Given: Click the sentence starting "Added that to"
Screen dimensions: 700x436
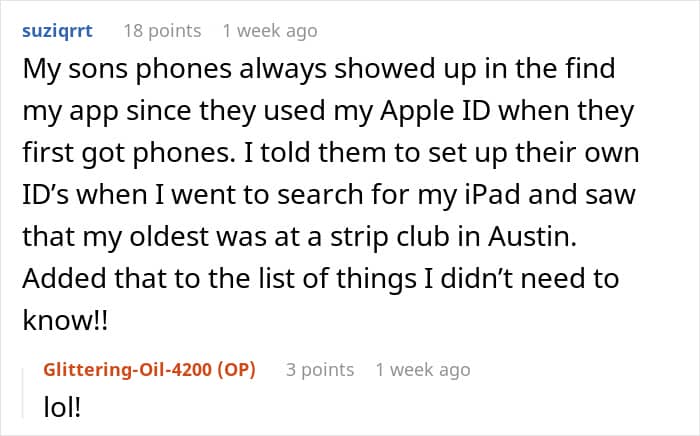Looking at the screenshot, I should 321,299.
